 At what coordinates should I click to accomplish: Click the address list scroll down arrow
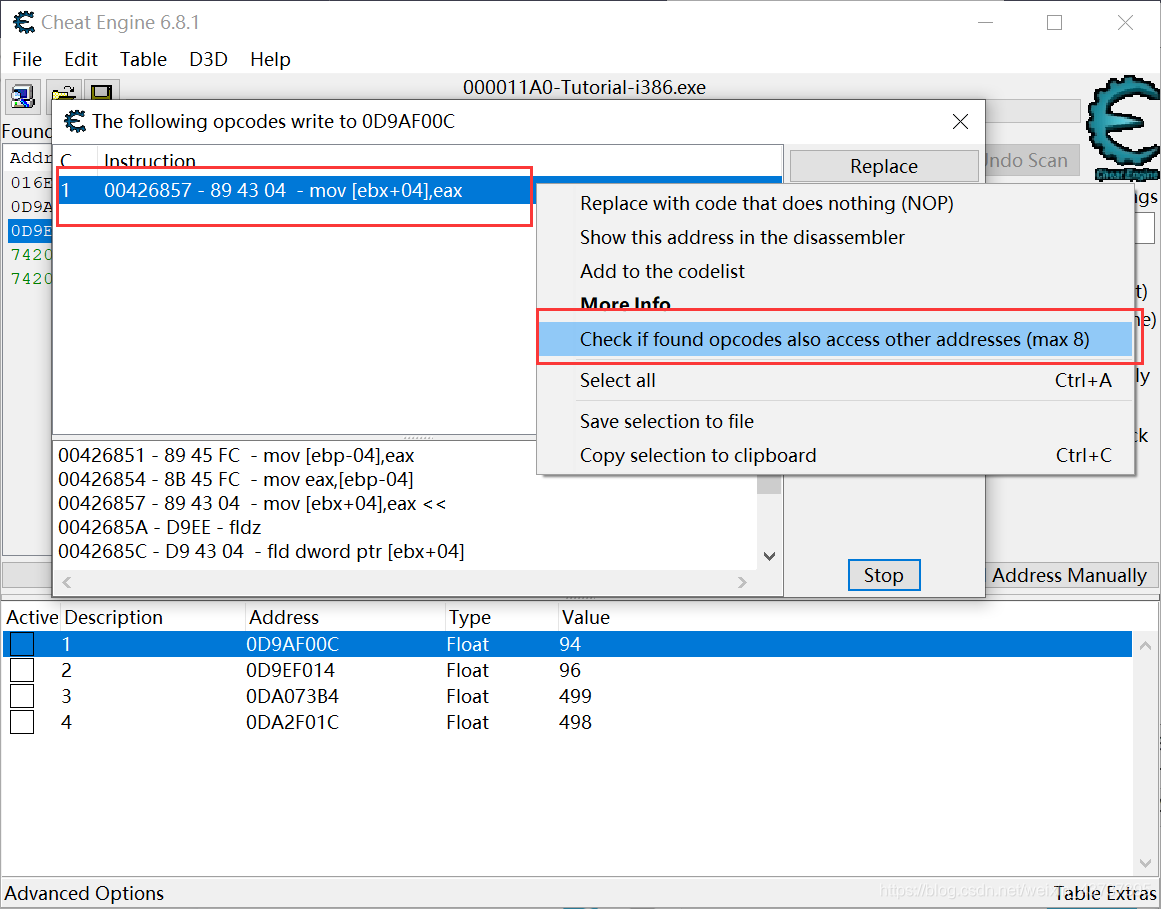1145,864
